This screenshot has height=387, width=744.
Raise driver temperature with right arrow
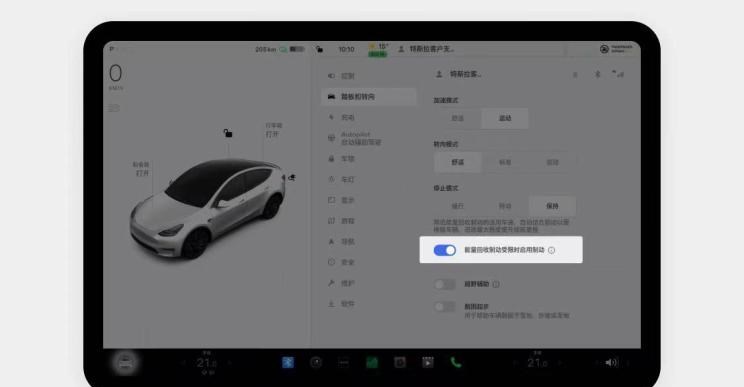click(230, 363)
